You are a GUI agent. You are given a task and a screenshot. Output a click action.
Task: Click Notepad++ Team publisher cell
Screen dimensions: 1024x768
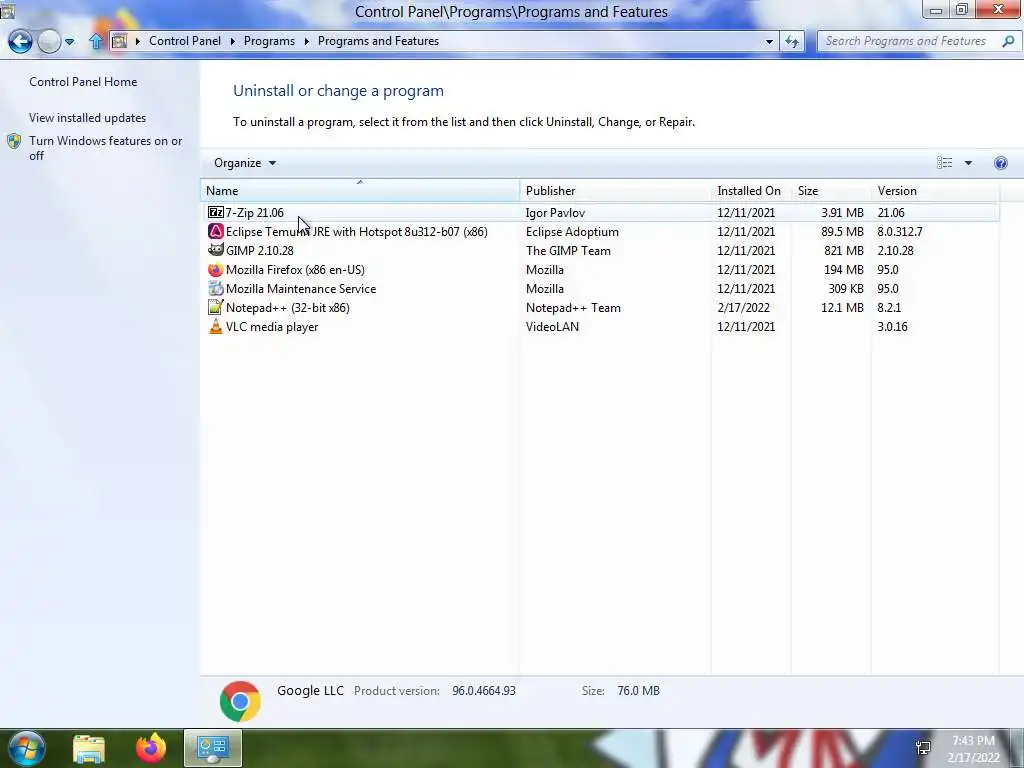573,308
